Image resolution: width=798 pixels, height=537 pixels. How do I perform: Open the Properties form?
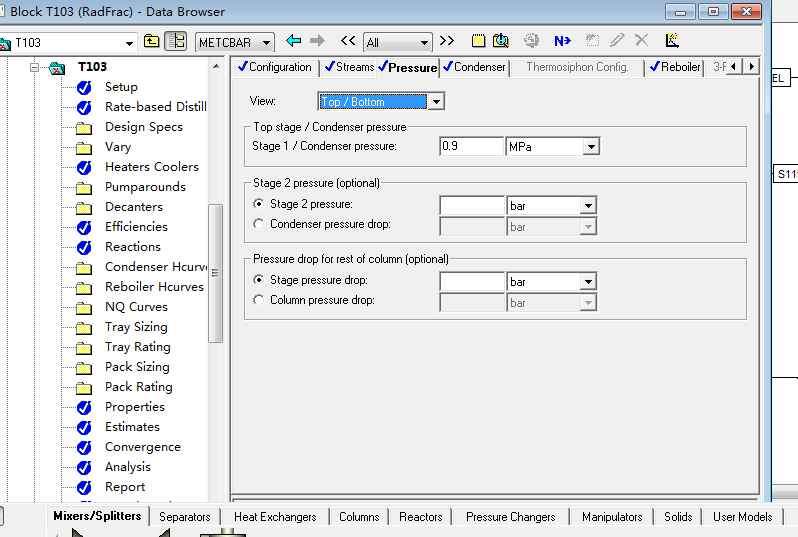click(135, 407)
